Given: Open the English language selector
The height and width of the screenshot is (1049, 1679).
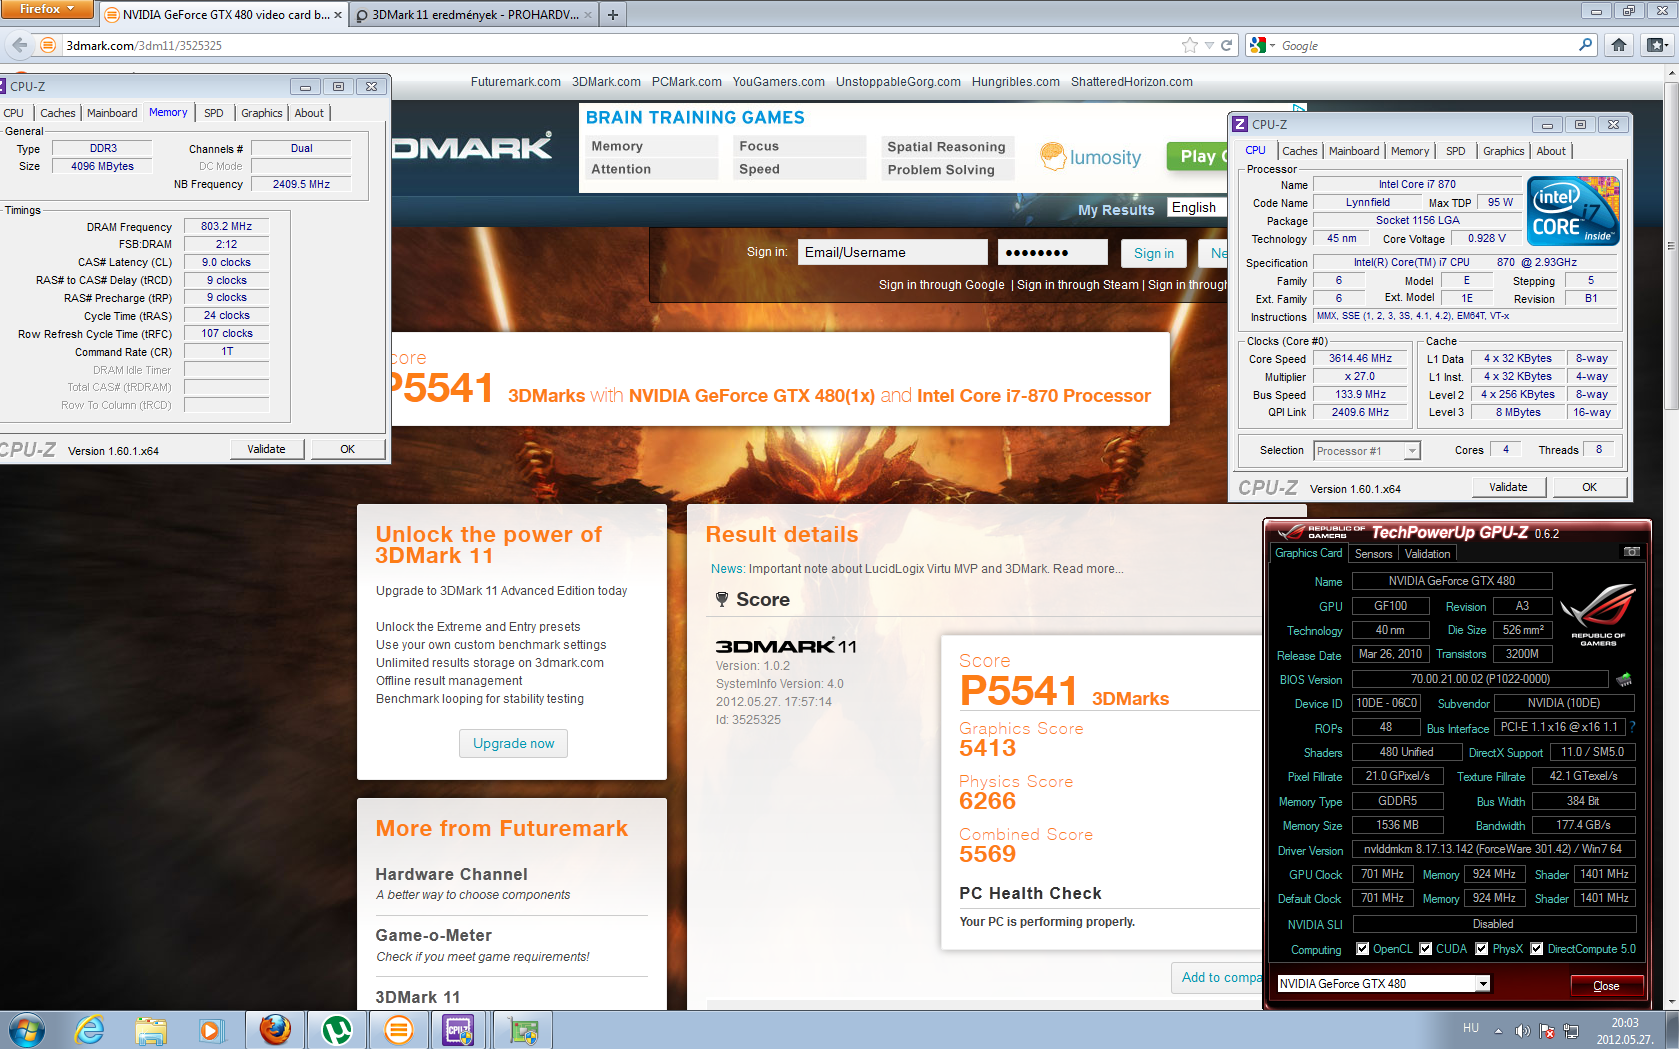Looking at the screenshot, I should point(1197,208).
